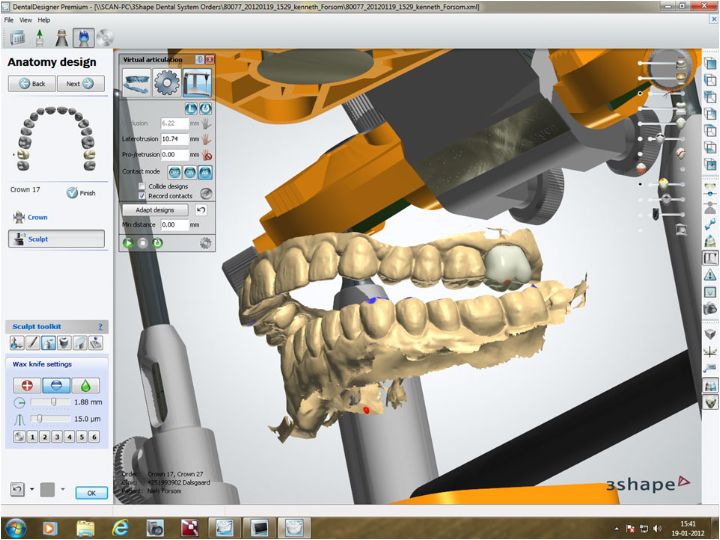Select the second Contact mode option
720x540 pixels.
pos(190,172)
